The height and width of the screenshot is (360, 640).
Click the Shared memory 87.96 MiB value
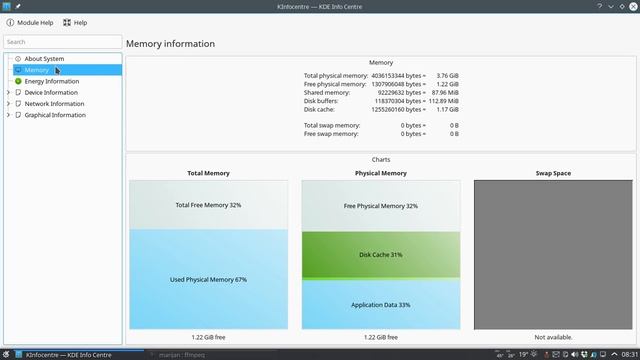(x=445, y=93)
